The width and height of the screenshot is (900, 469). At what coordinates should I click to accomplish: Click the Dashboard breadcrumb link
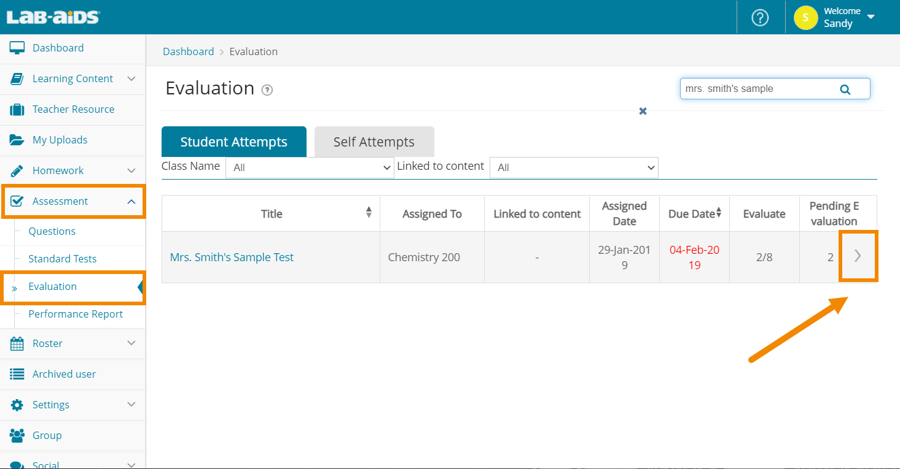pyautogui.click(x=188, y=51)
